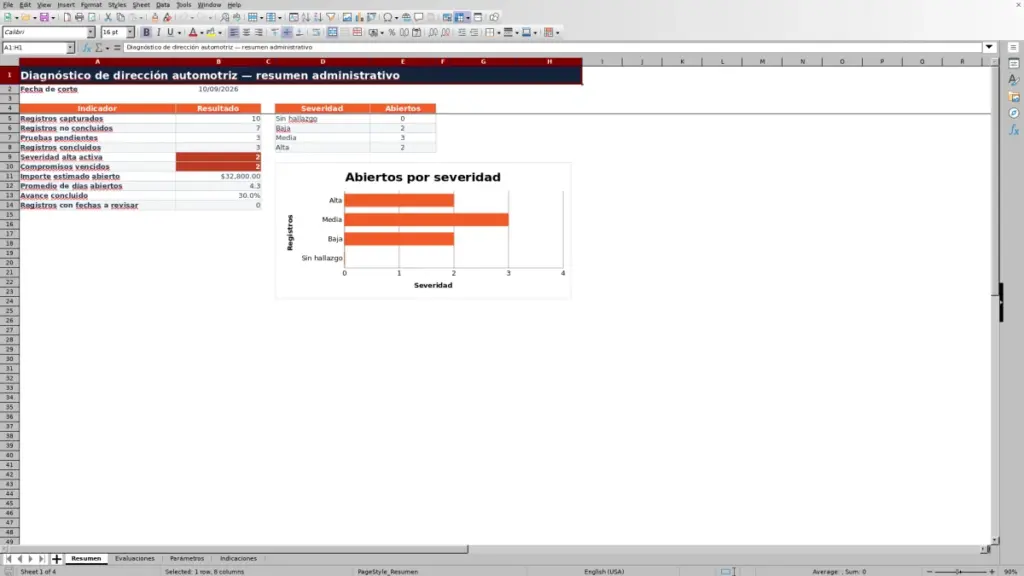Expand the formula bar arrow

click(x=989, y=47)
